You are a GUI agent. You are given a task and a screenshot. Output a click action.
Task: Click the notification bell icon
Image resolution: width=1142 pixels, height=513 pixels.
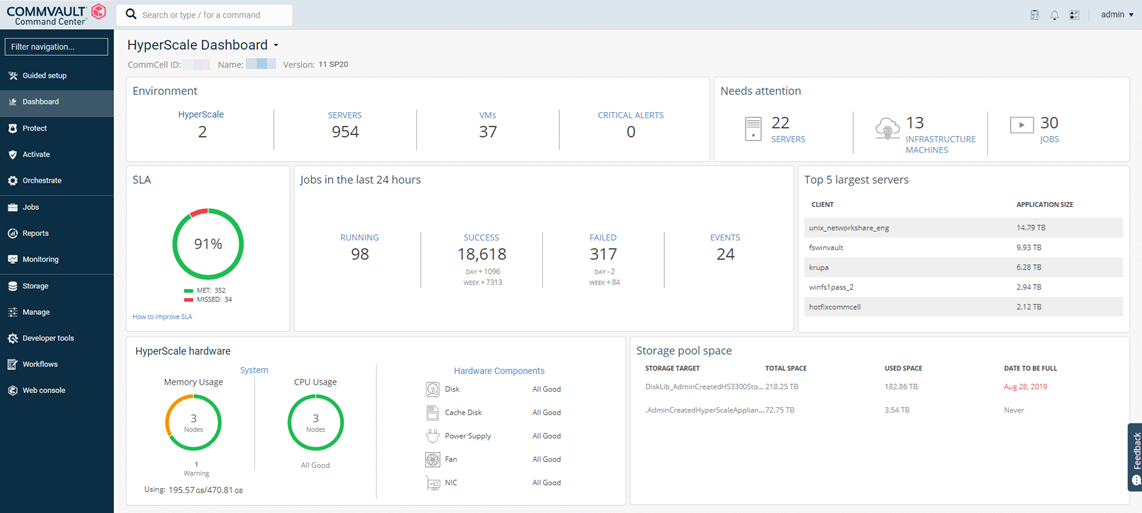[x=1054, y=15]
